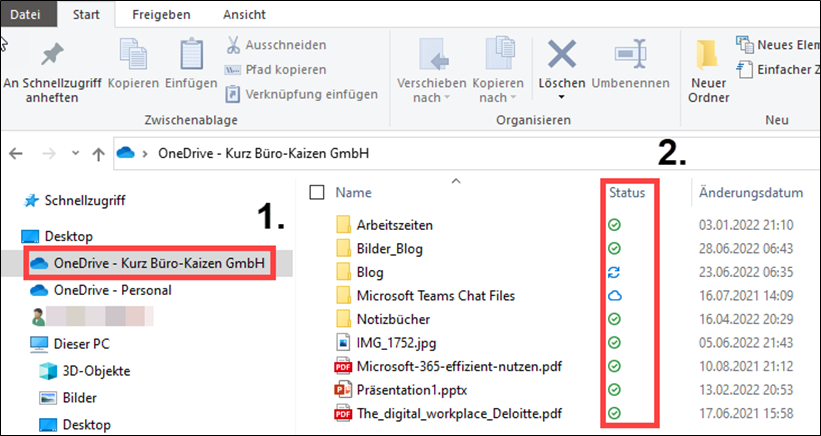Select Bilder in the sidebar
The width and height of the screenshot is (821, 436).
(68, 398)
